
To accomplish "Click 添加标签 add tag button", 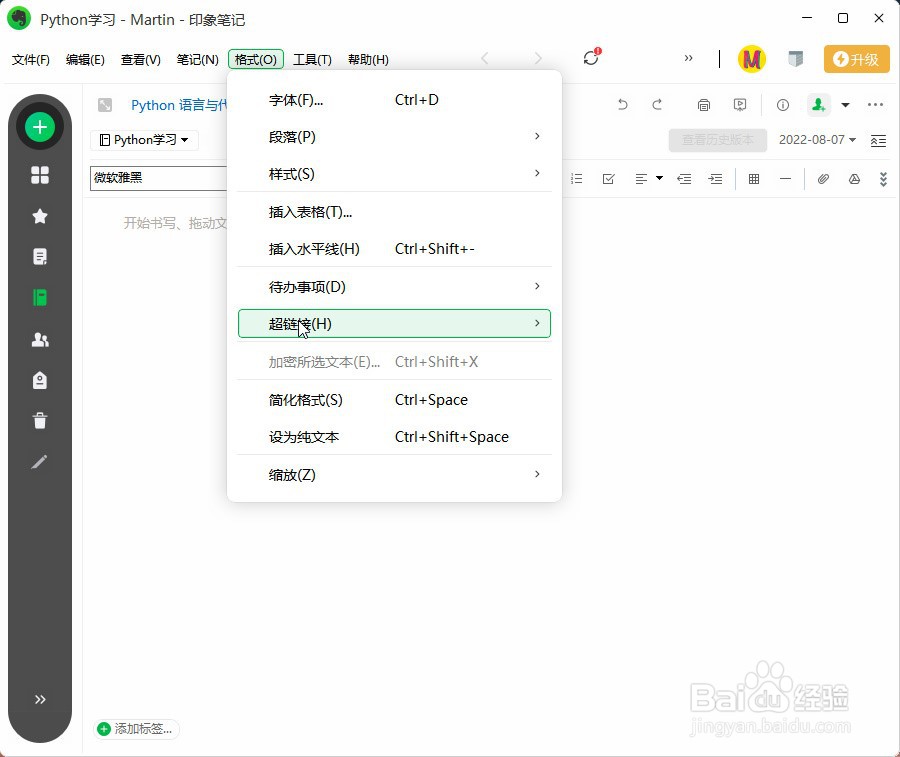I will 136,729.
